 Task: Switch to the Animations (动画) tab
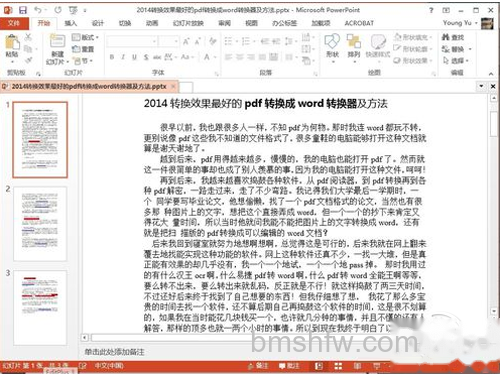pos(152,23)
